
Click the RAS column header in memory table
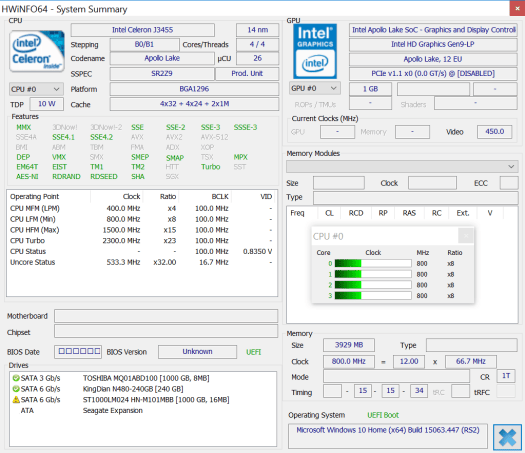[x=409, y=213]
